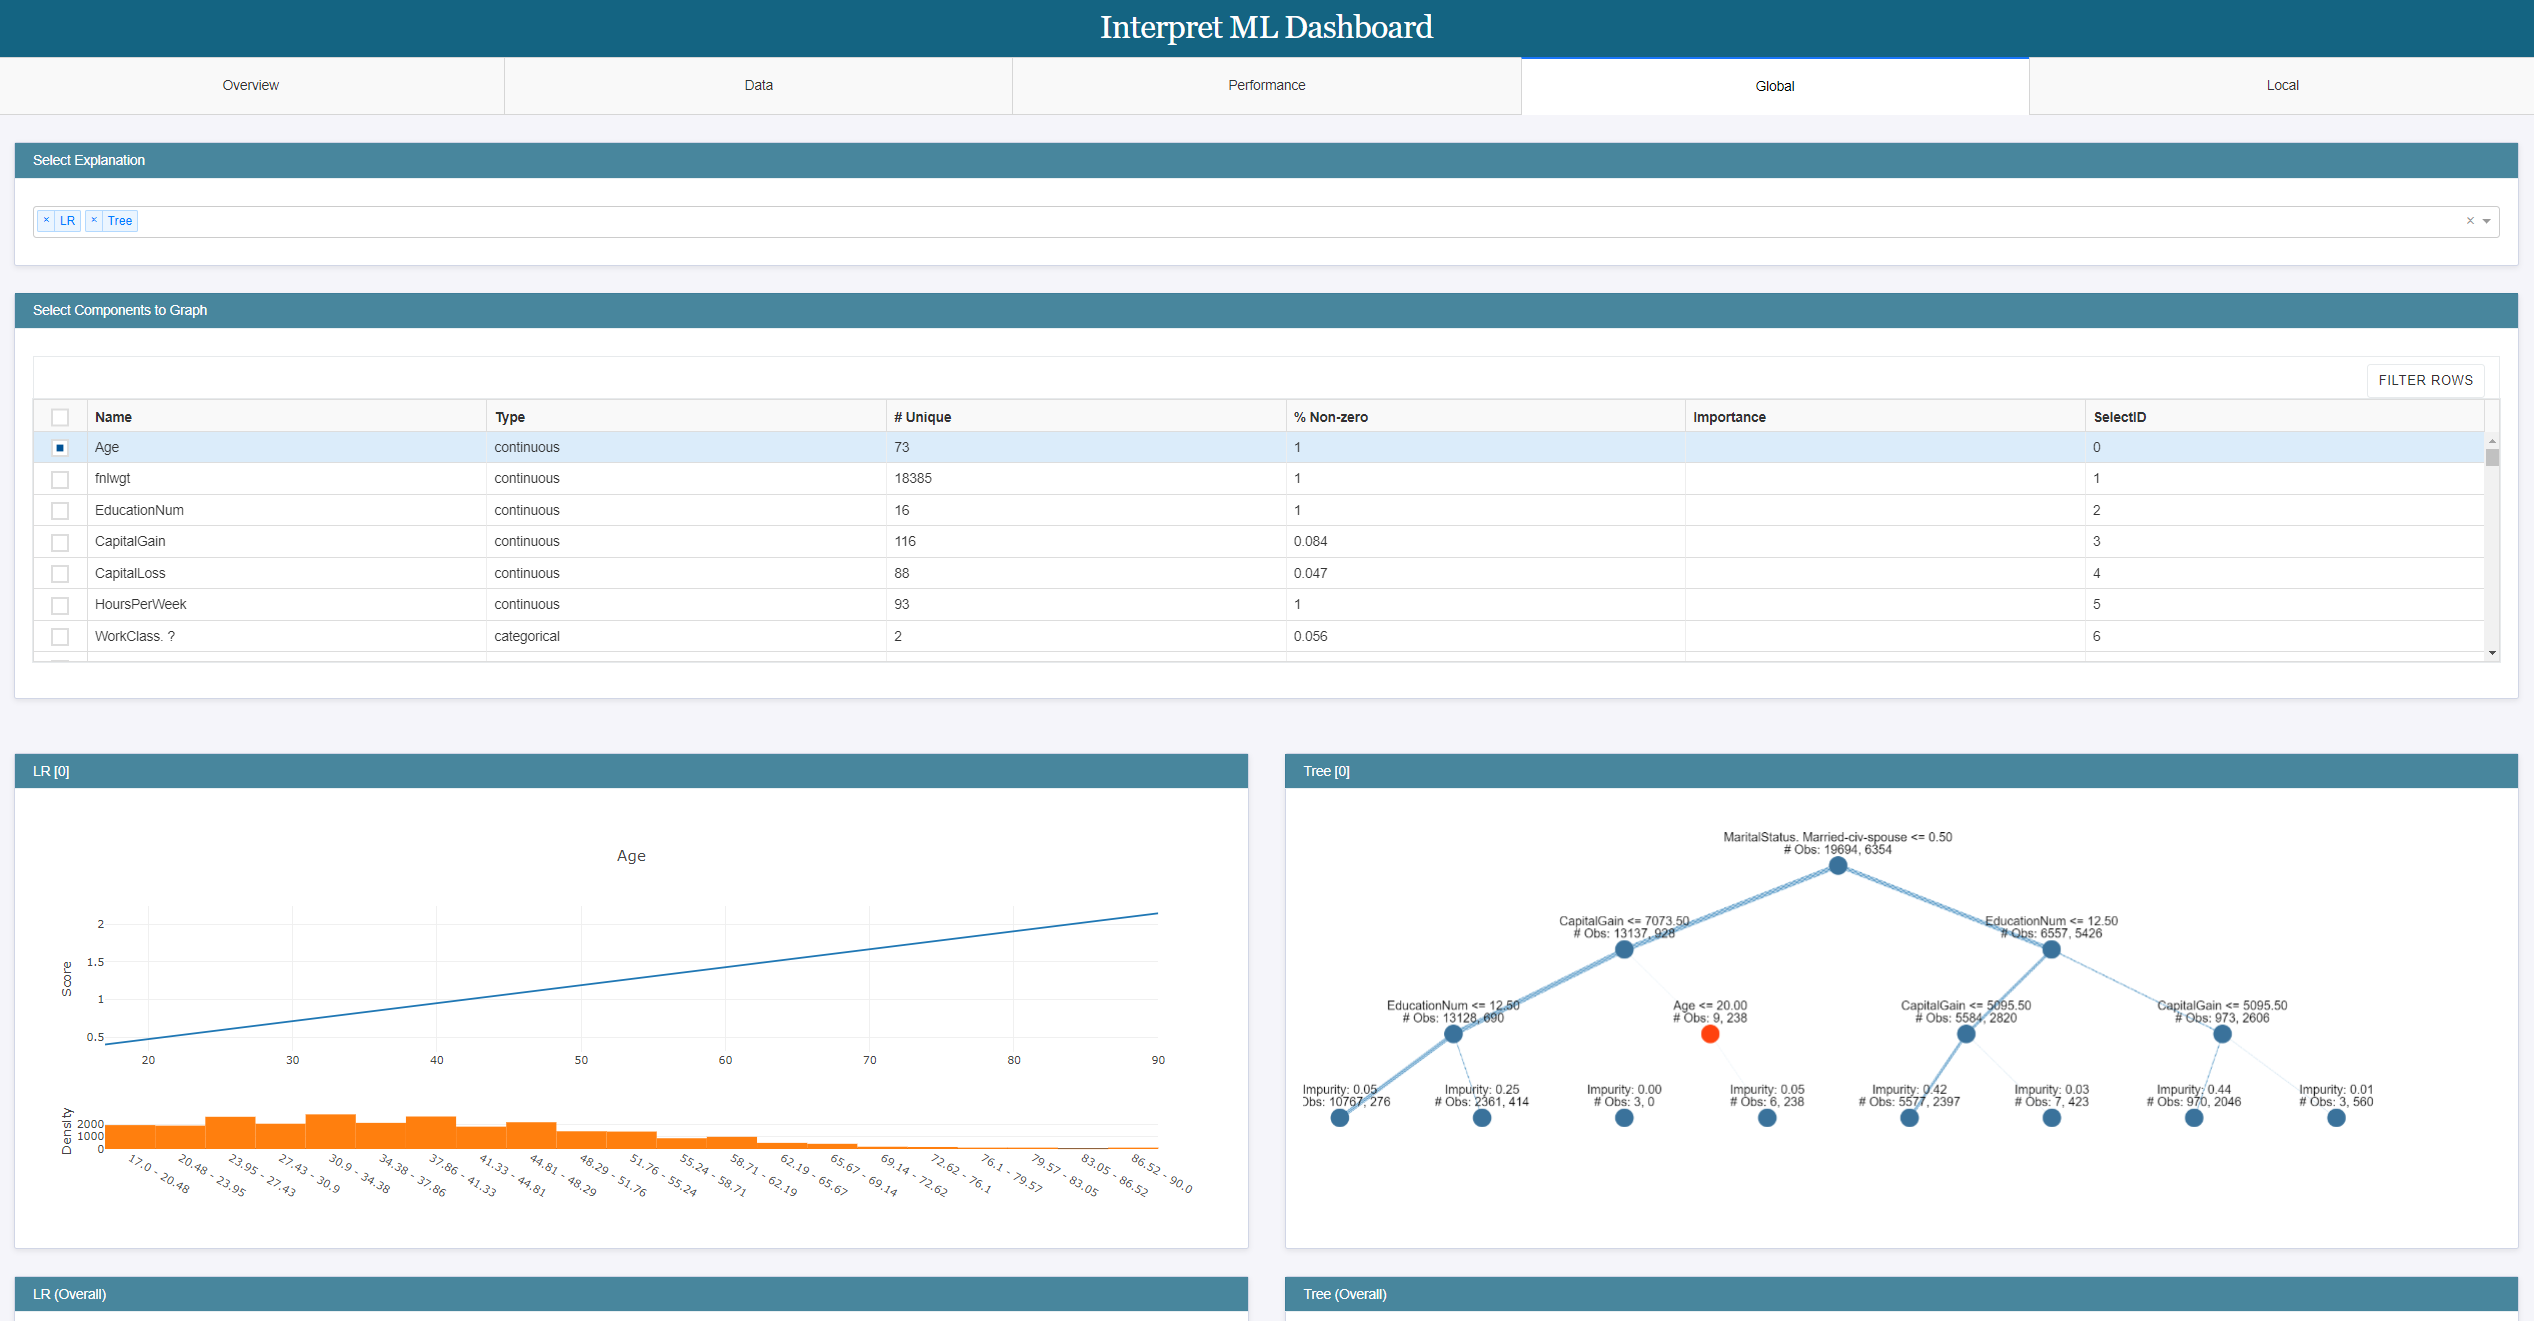Click the Global tab in navigation

[1773, 84]
